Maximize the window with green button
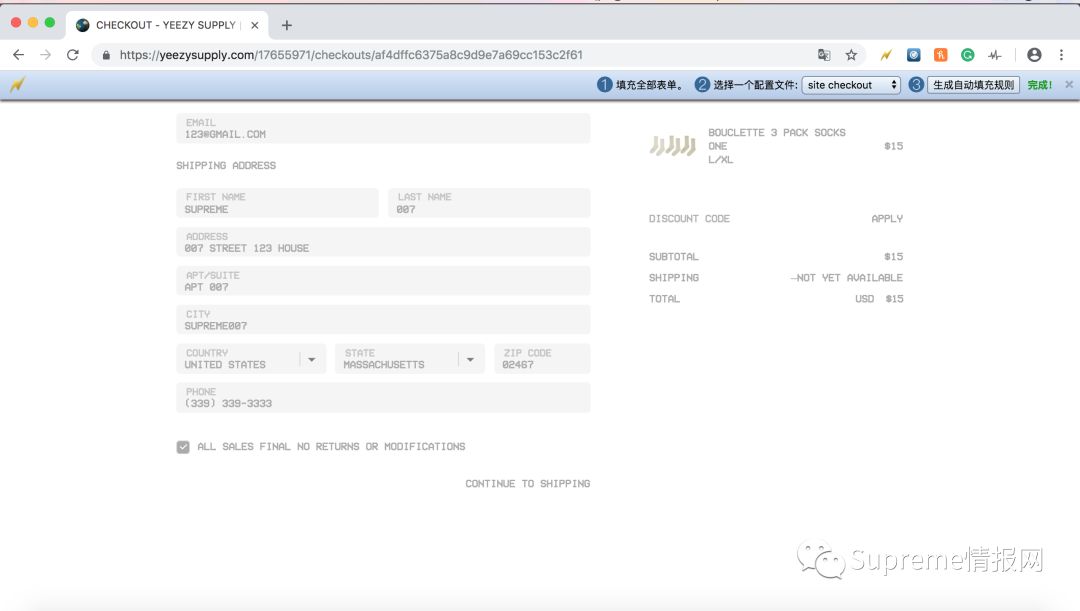 50,23
